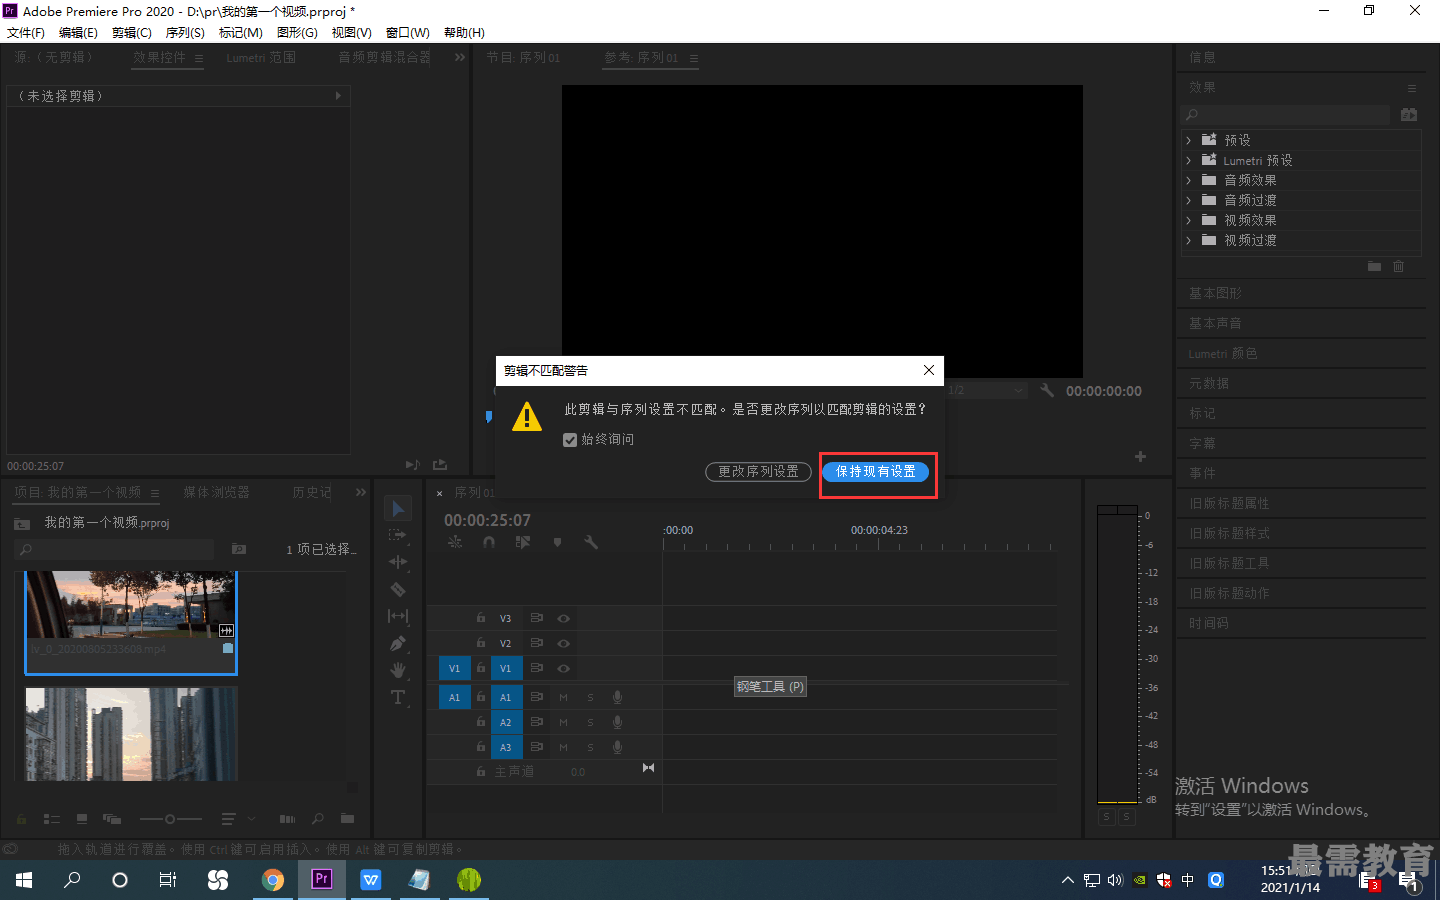Click 更改序列设置 button
The image size is (1440, 900).
[x=758, y=471]
